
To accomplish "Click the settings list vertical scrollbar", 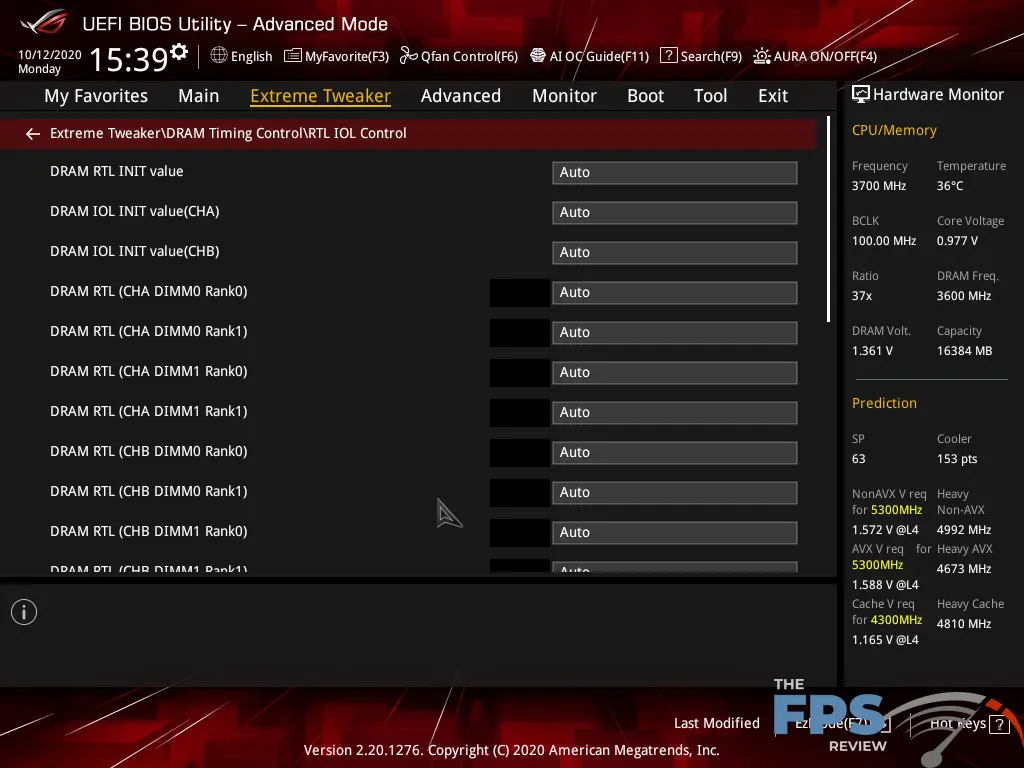I will pos(828,219).
